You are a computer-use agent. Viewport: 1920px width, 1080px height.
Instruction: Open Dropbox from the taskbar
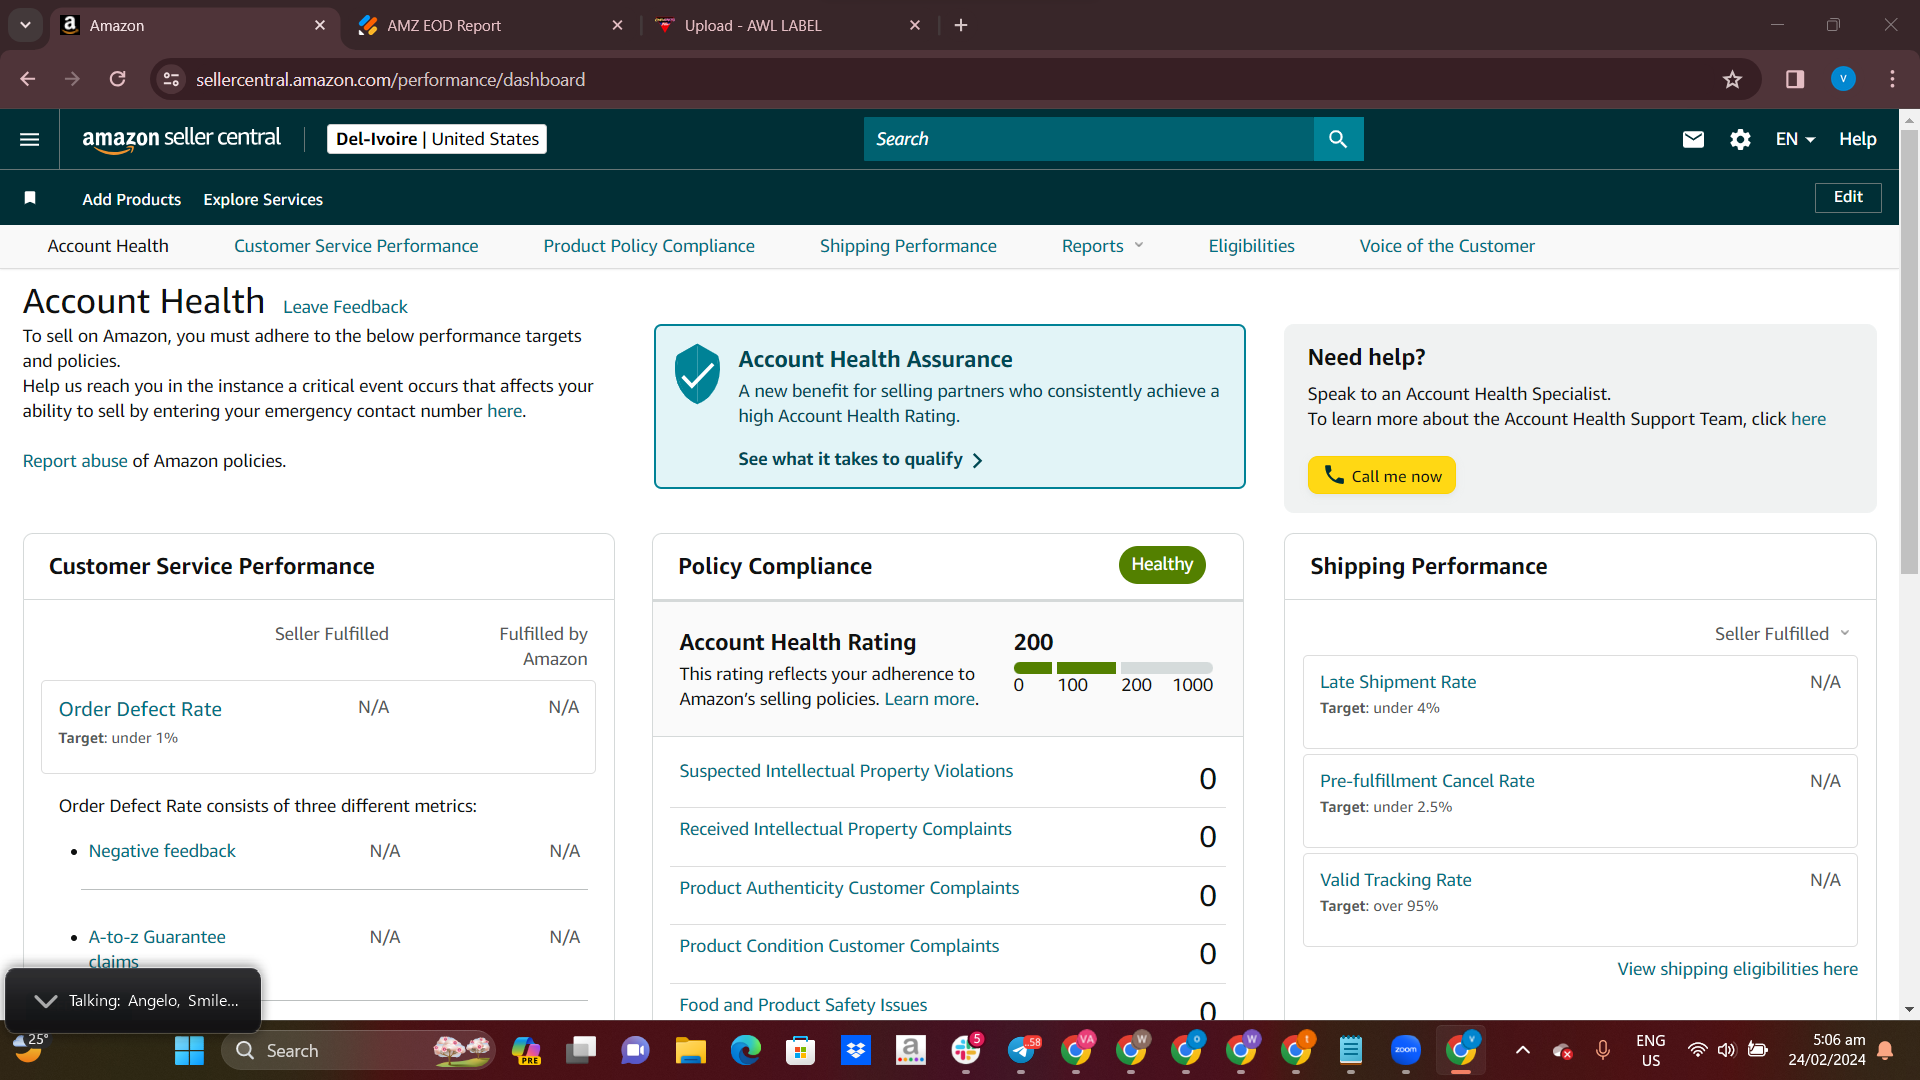click(x=855, y=1050)
